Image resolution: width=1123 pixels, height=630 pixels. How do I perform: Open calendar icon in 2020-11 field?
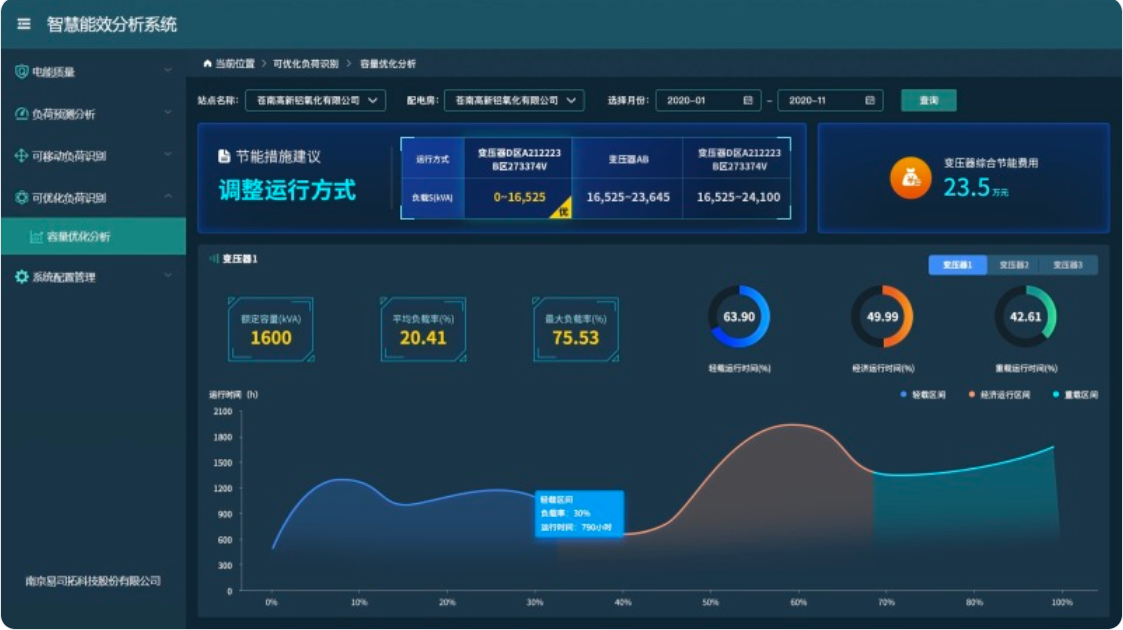(x=869, y=100)
